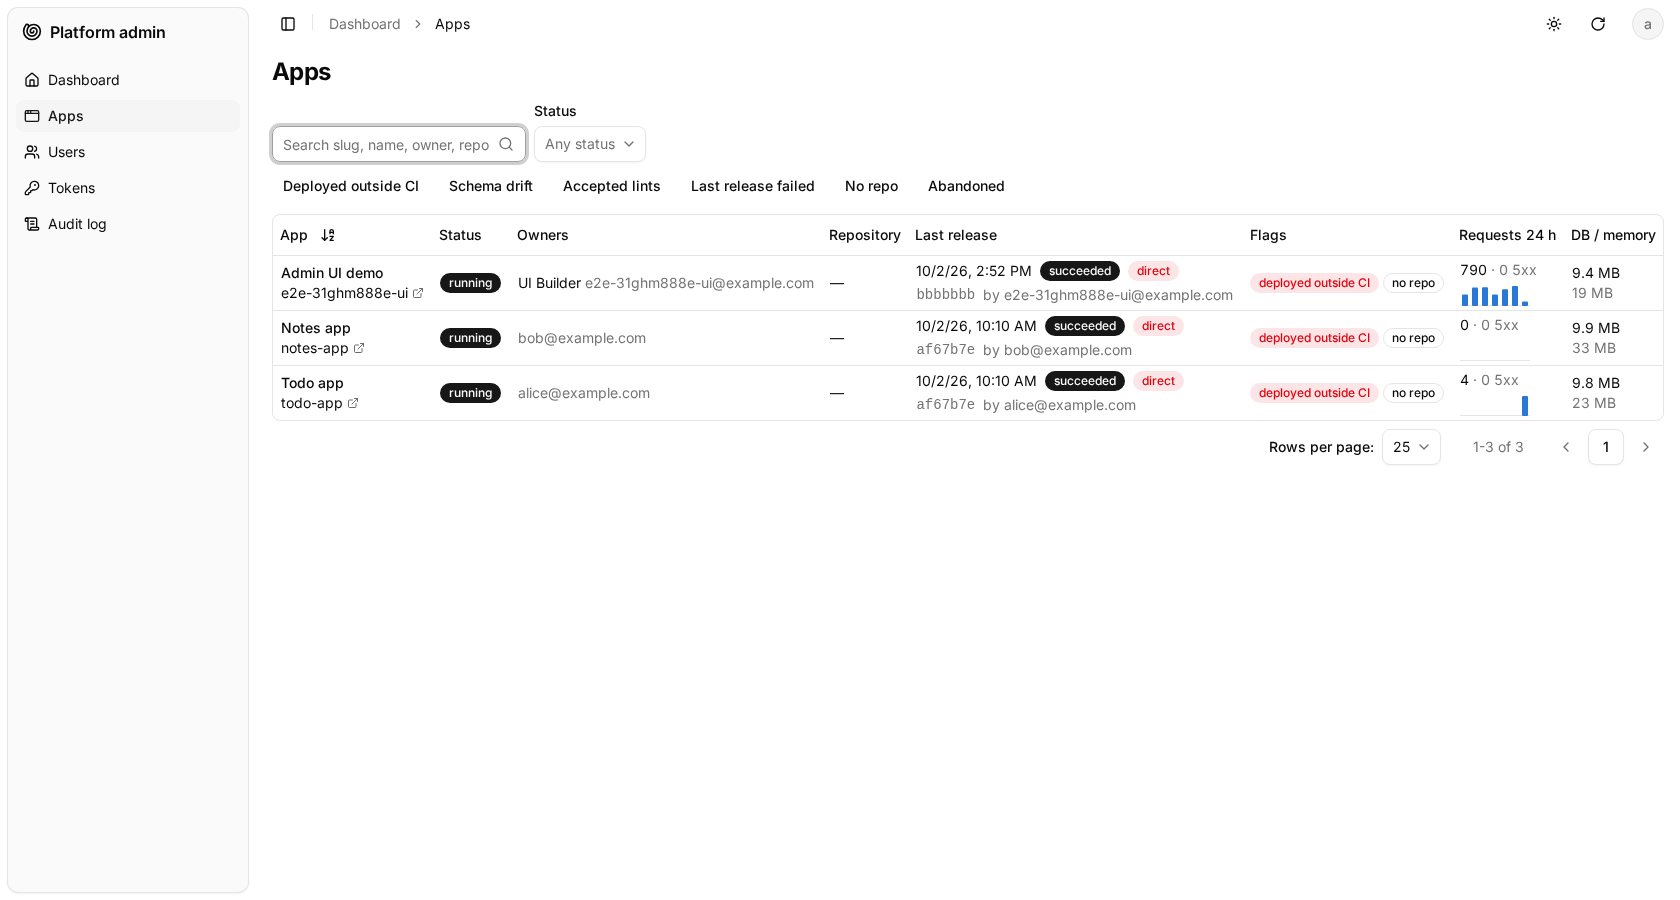Click the search magnifier icon
The height and width of the screenshot is (900, 1680).
(506, 144)
